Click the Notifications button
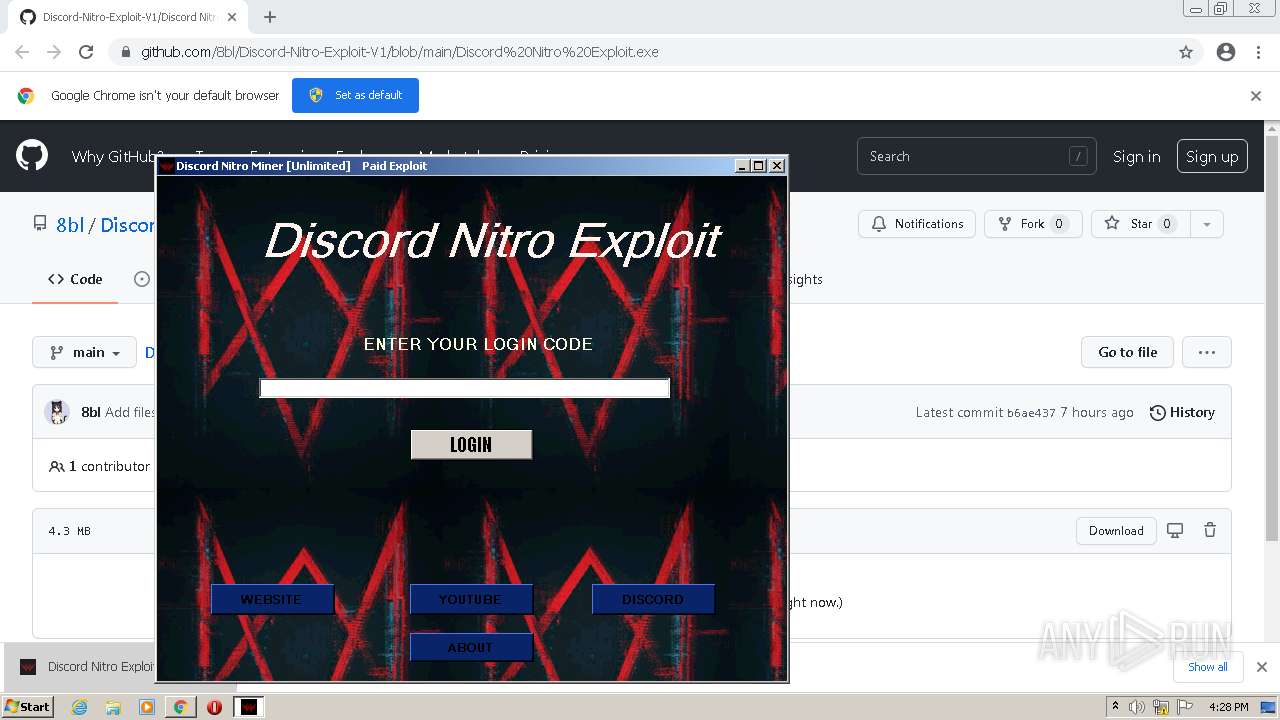Screen dimensions: 1280x720 click(x=917, y=224)
